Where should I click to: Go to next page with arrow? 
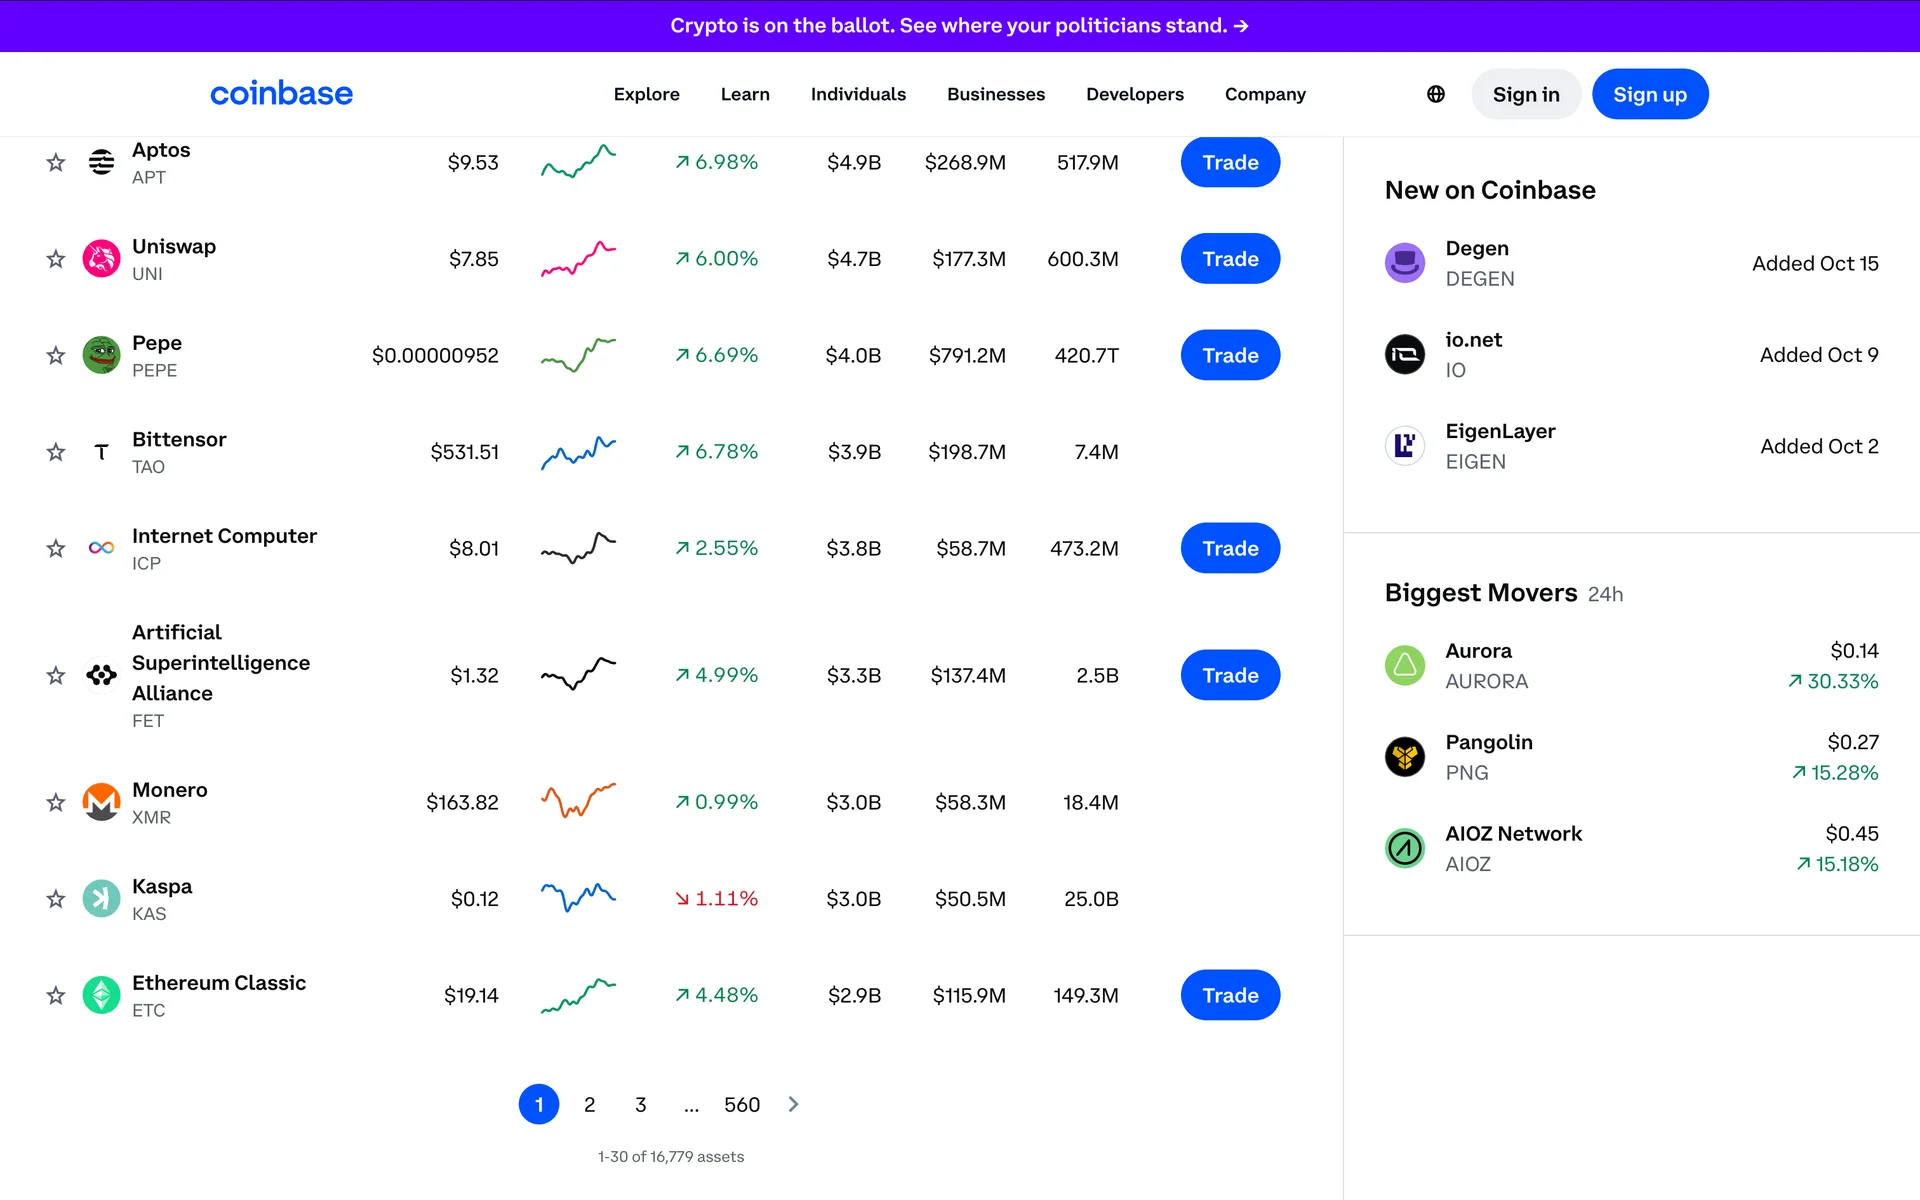tap(794, 1104)
